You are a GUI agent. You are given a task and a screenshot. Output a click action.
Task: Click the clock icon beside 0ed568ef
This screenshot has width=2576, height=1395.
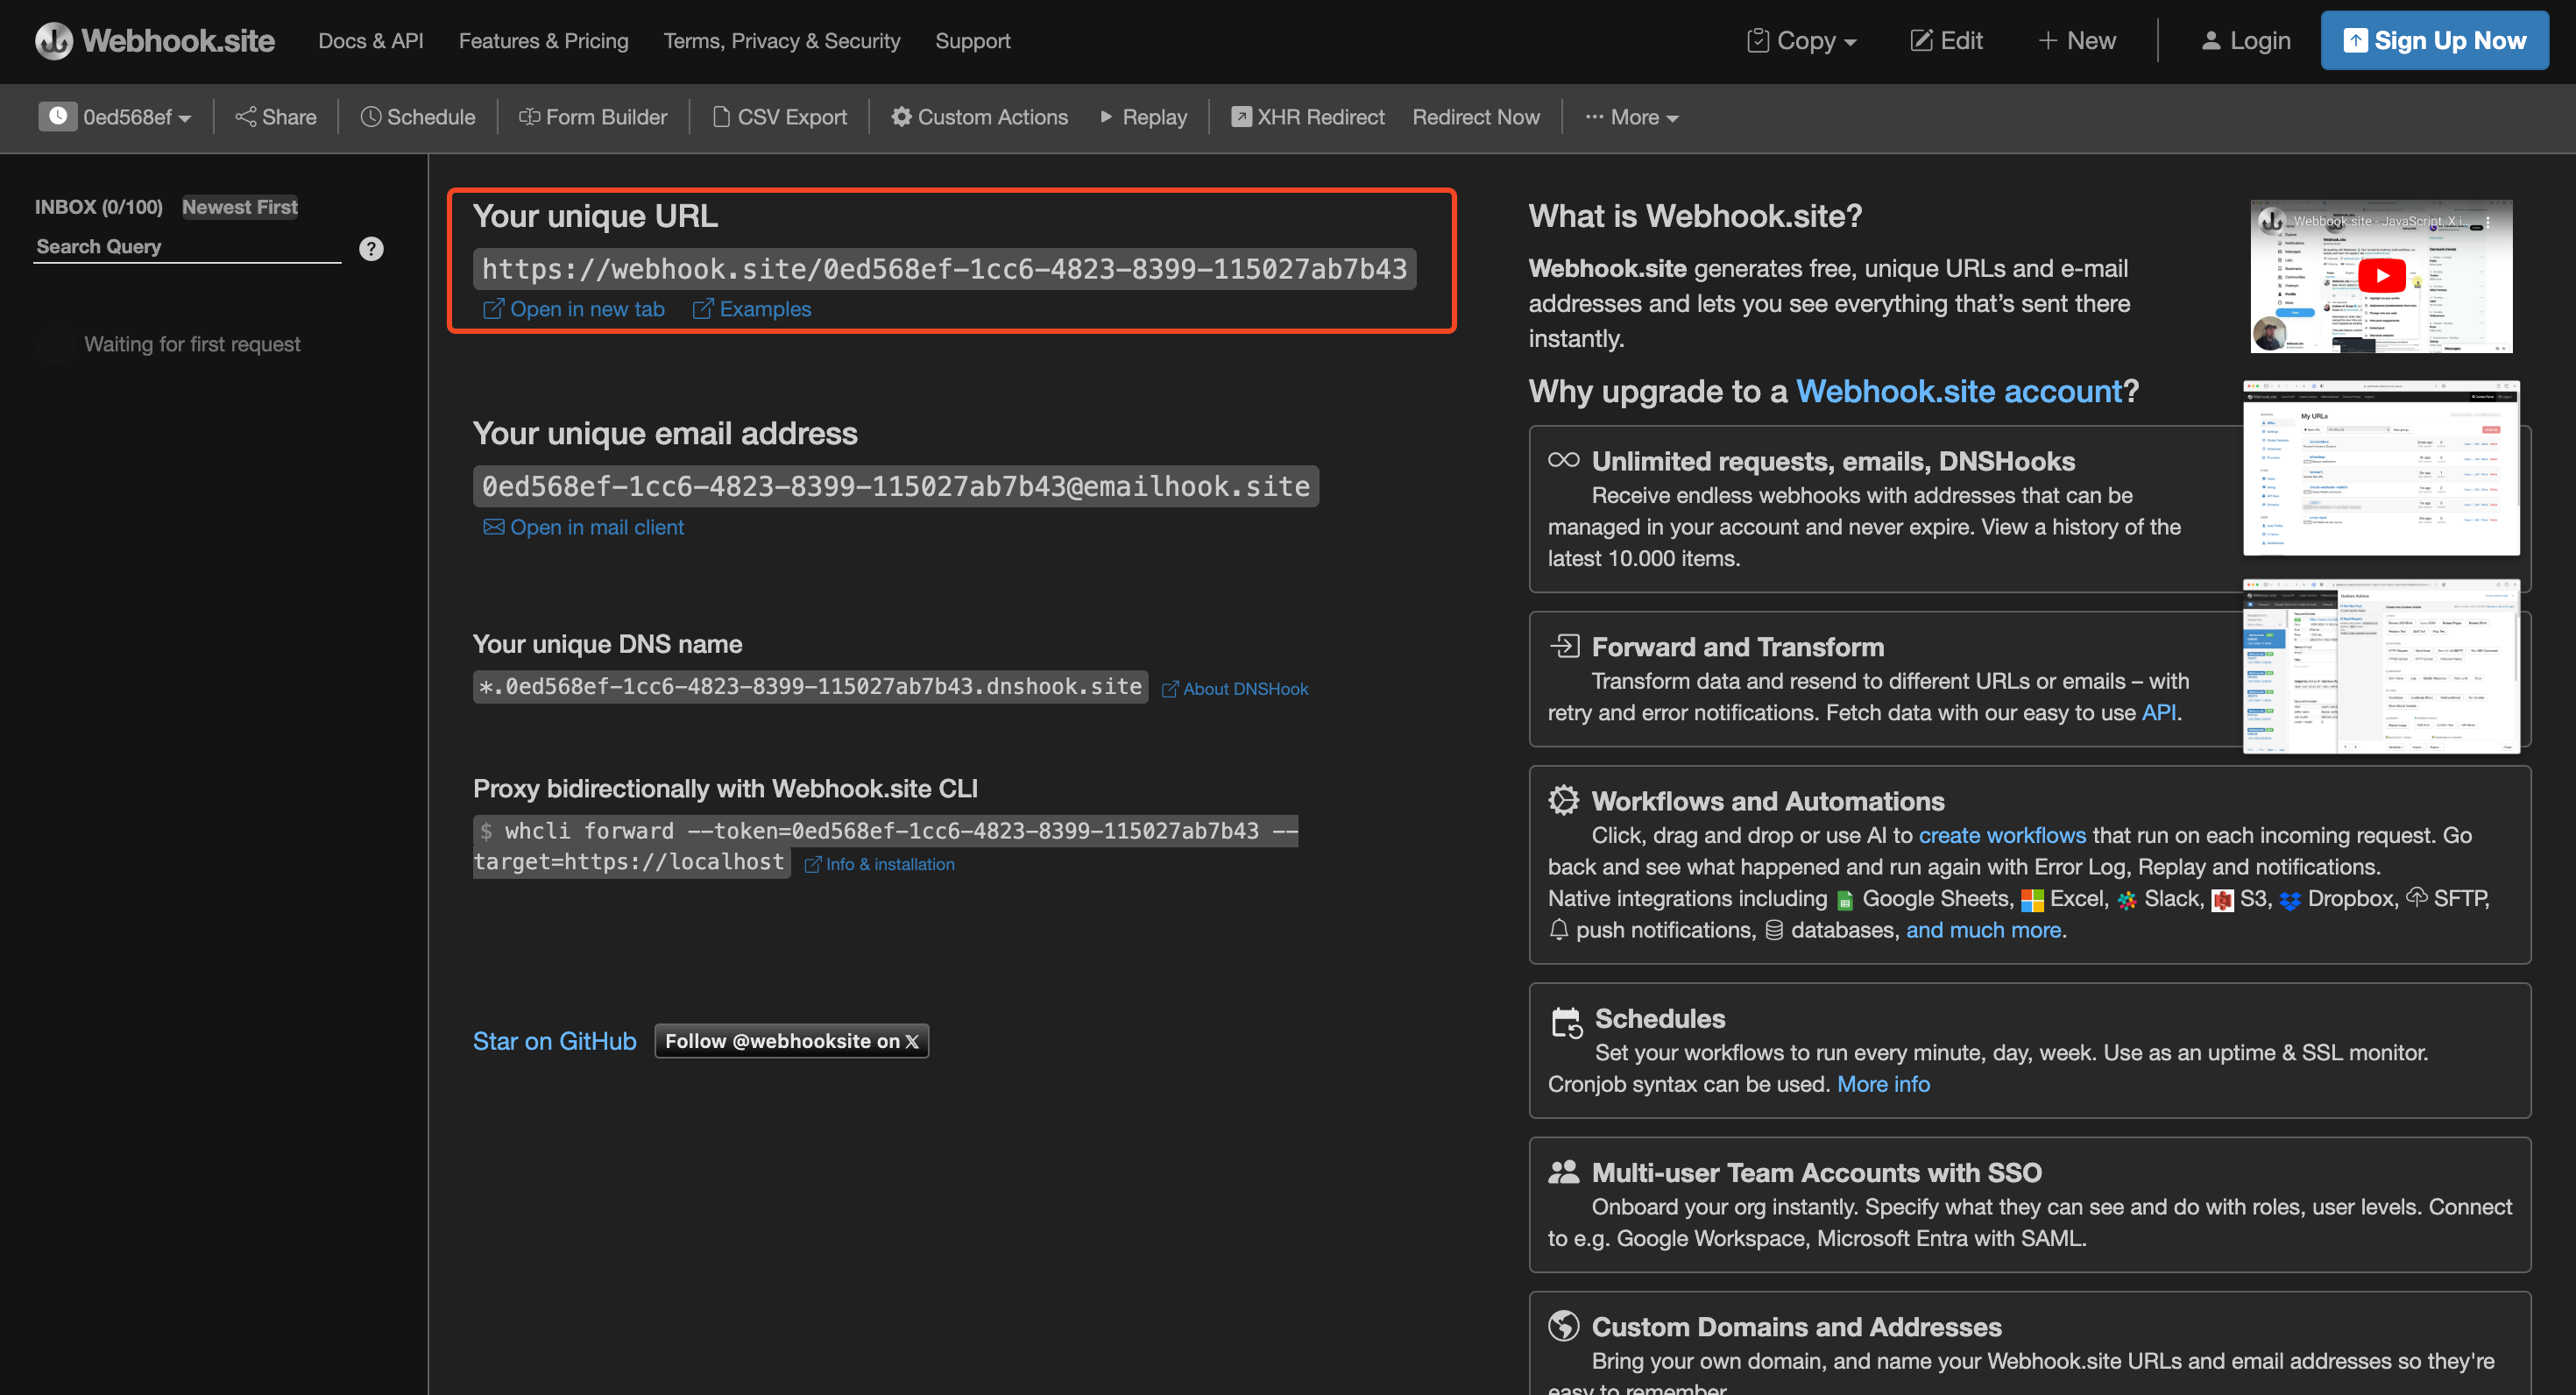(x=58, y=116)
